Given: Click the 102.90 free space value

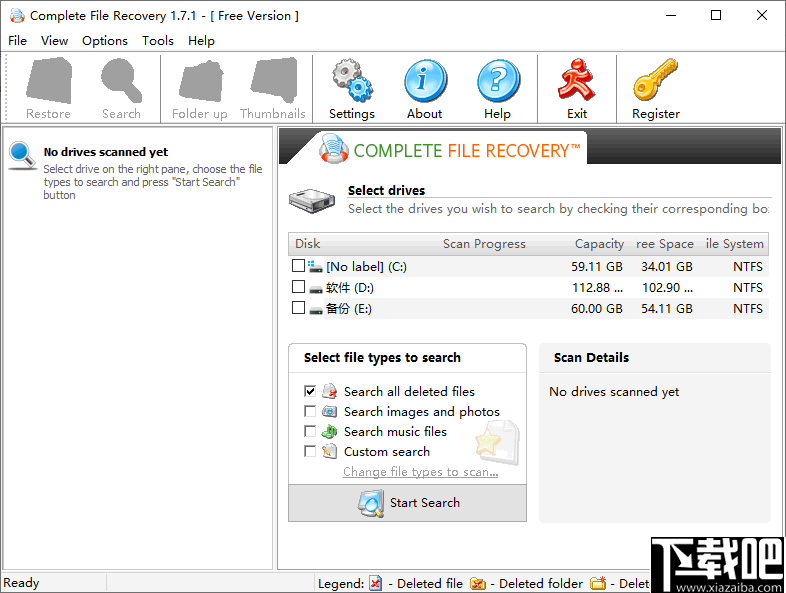Looking at the screenshot, I should pos(667,288).
